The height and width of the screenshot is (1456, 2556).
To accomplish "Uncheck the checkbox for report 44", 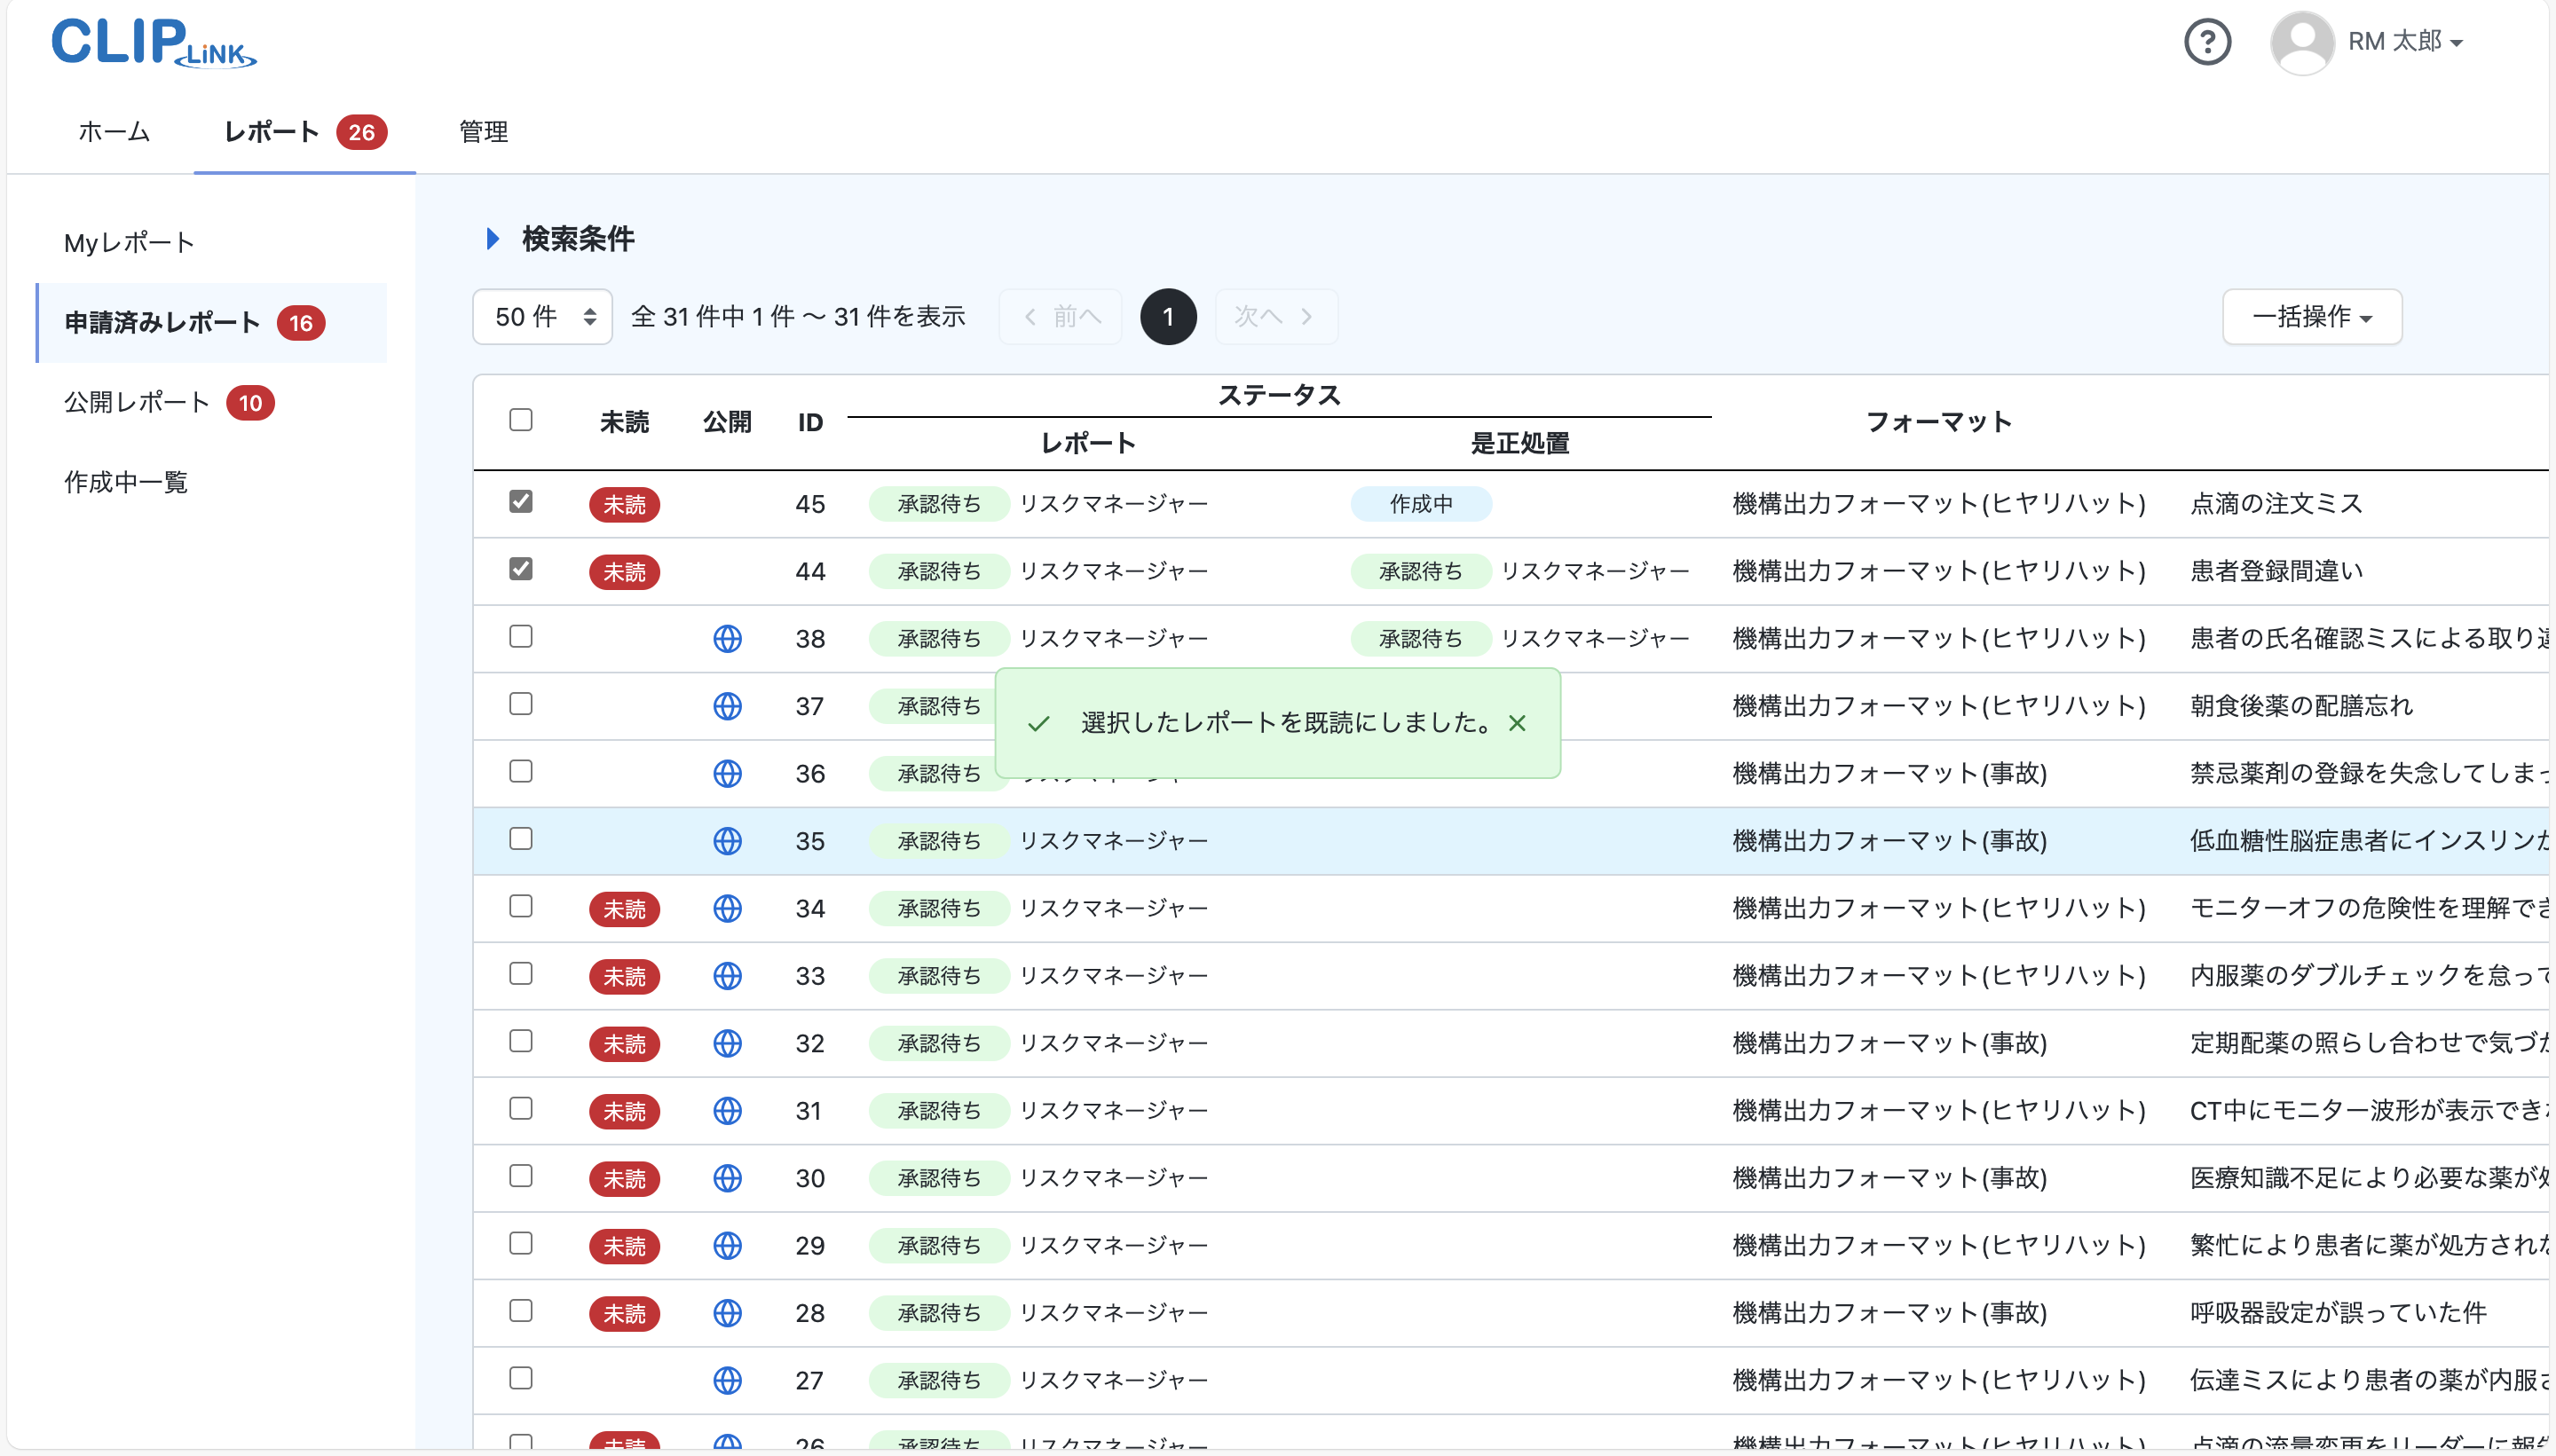I will click(x=521, y=569).
